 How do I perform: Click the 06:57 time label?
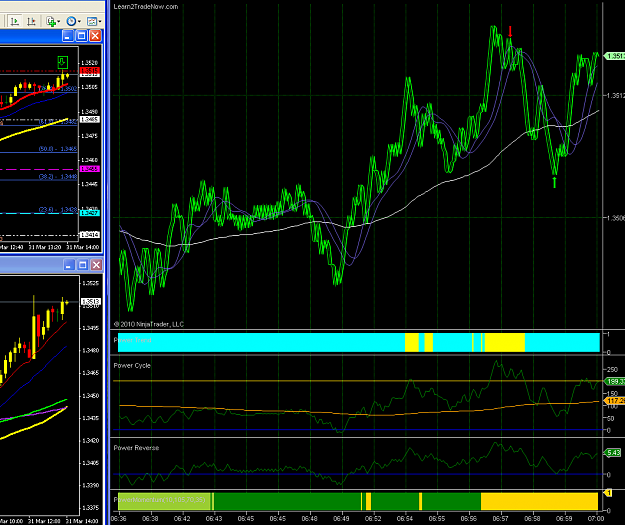coord(501,518)
